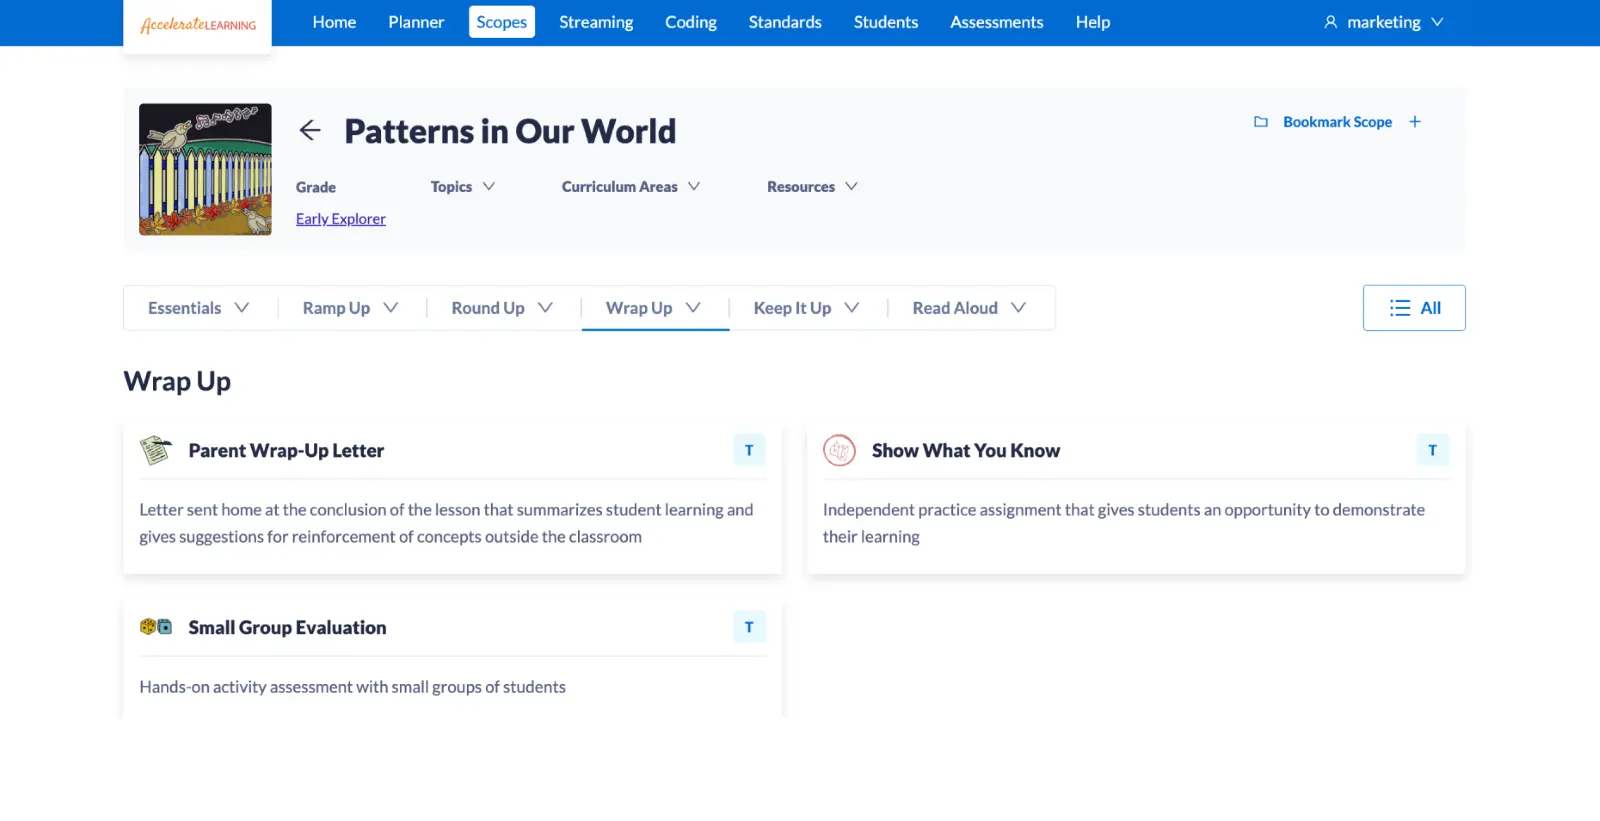Viewport: 1600px width, 821px height.
Task: Select the Read Aloud tab
Action: 968,308
